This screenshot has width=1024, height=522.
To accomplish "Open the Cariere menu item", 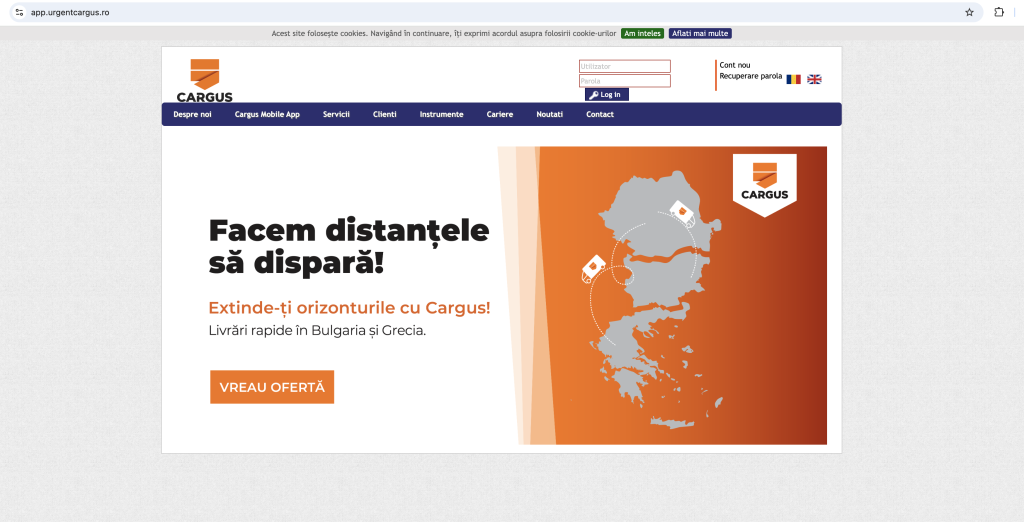I will coord(500,114).
